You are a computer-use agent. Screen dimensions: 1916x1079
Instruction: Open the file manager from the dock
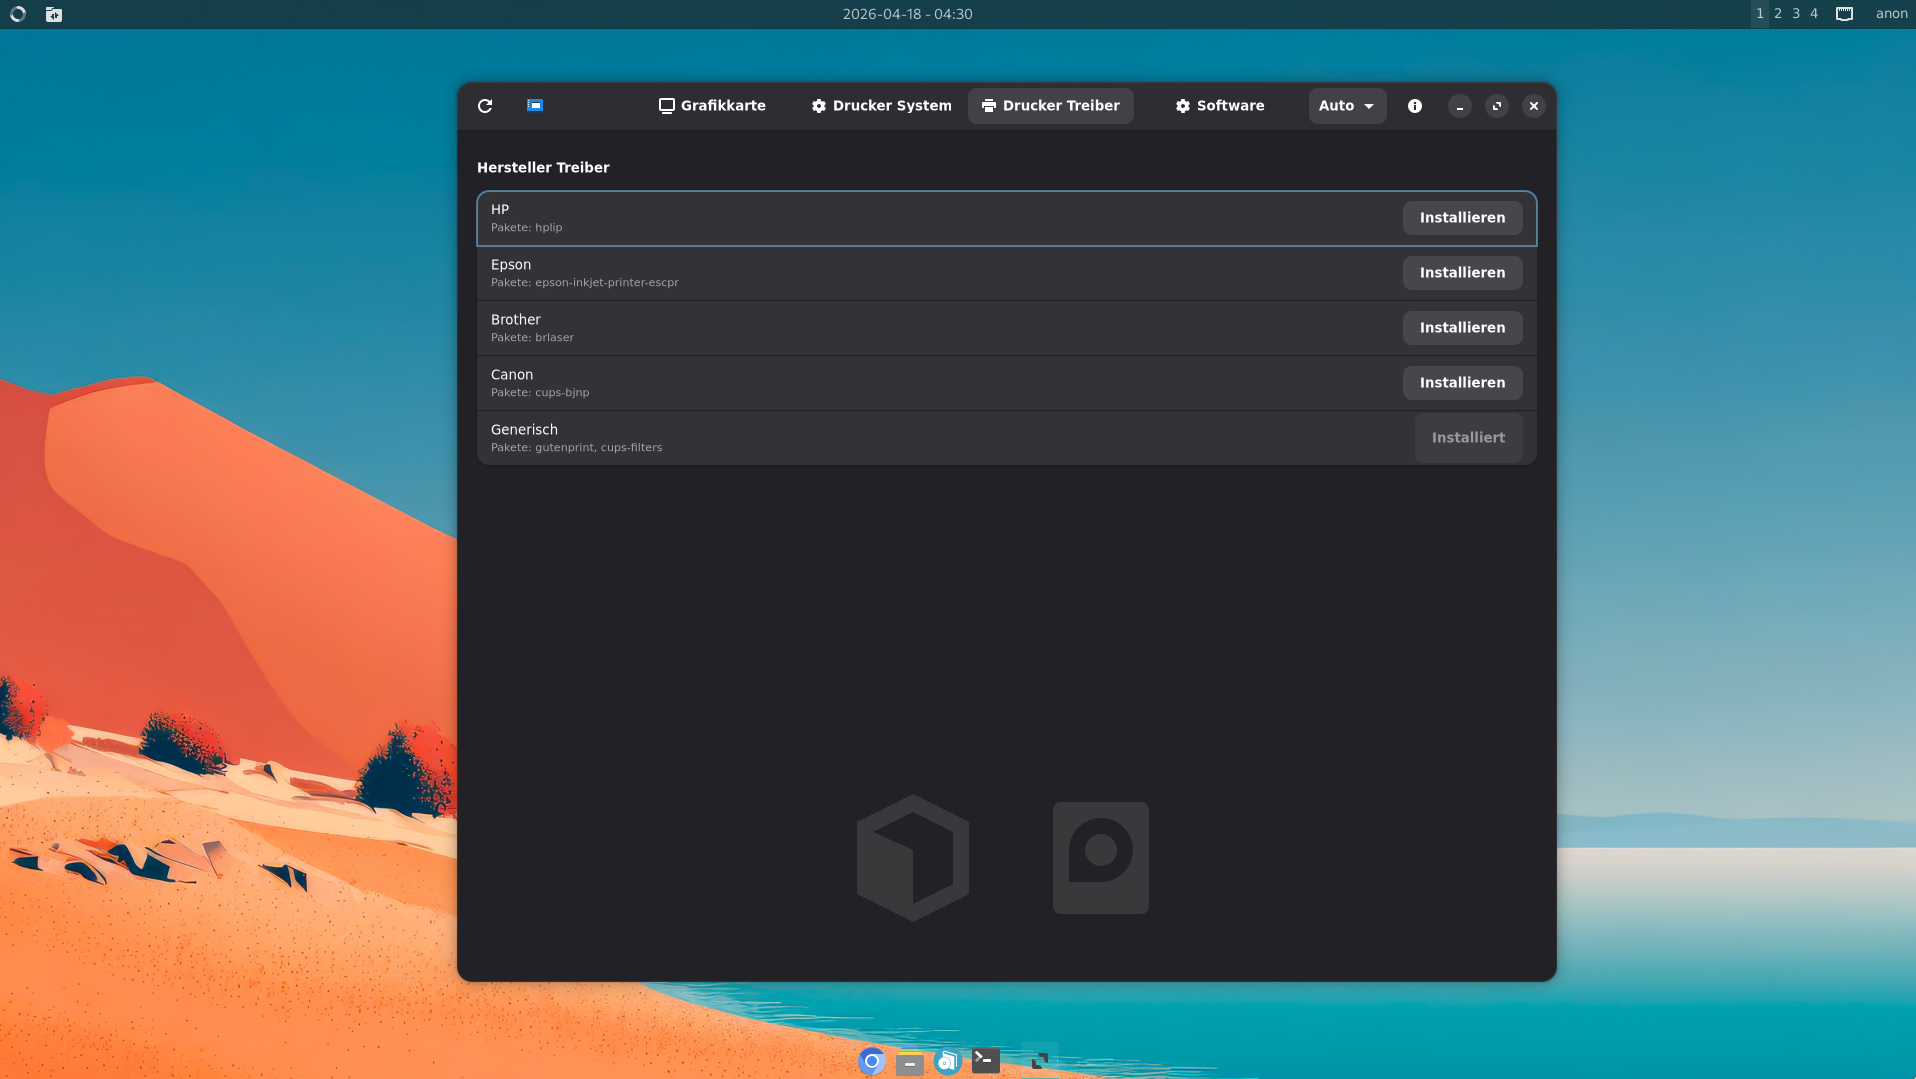point(909,1061)
